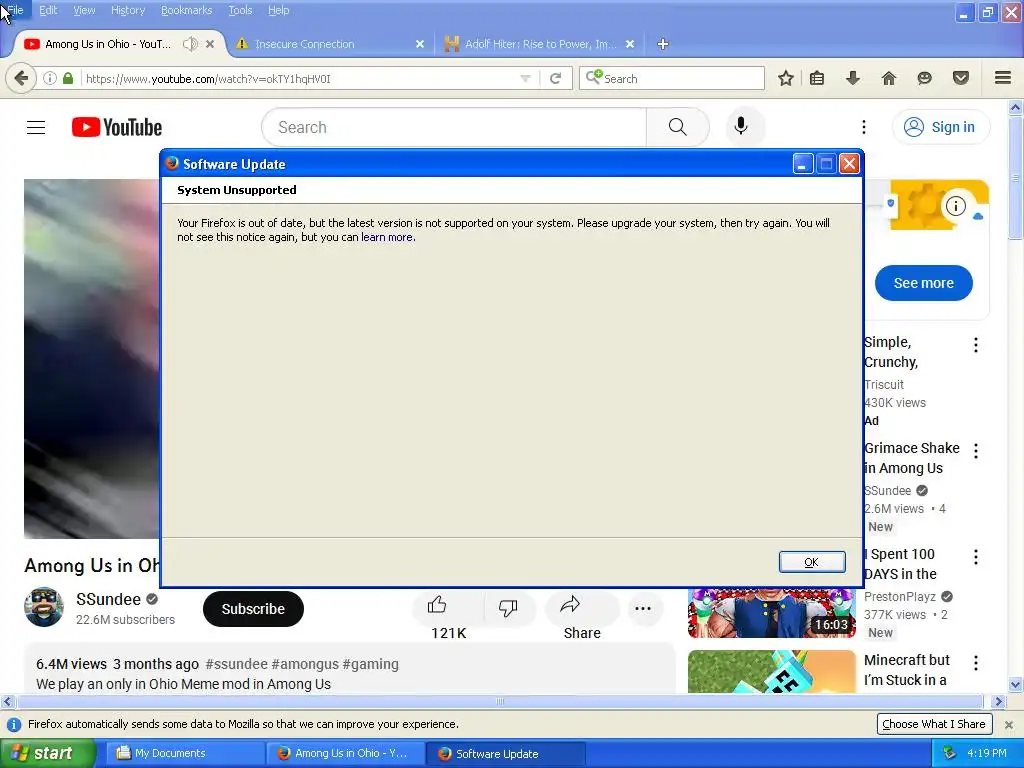The image size is (1024, 768).
Task: Show site information icon in address bar
Action: pyautogui.click(x=50, y=78)
